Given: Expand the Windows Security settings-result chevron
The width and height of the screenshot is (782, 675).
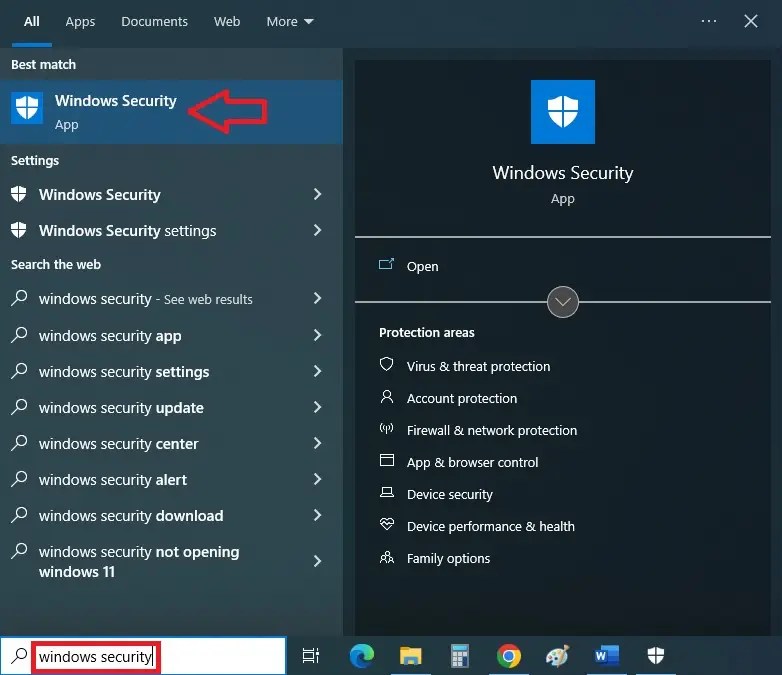Looking at the screenshot, I should [317, 194].
